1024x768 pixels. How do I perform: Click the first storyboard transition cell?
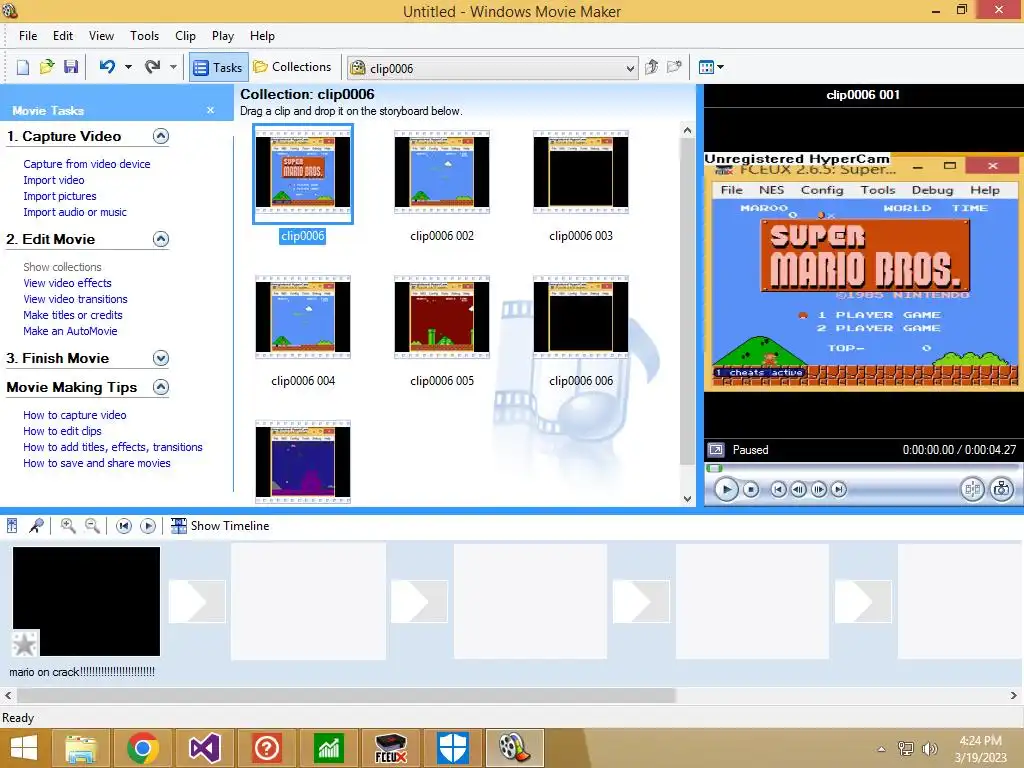pyautogui.click(x=197, y=601)
